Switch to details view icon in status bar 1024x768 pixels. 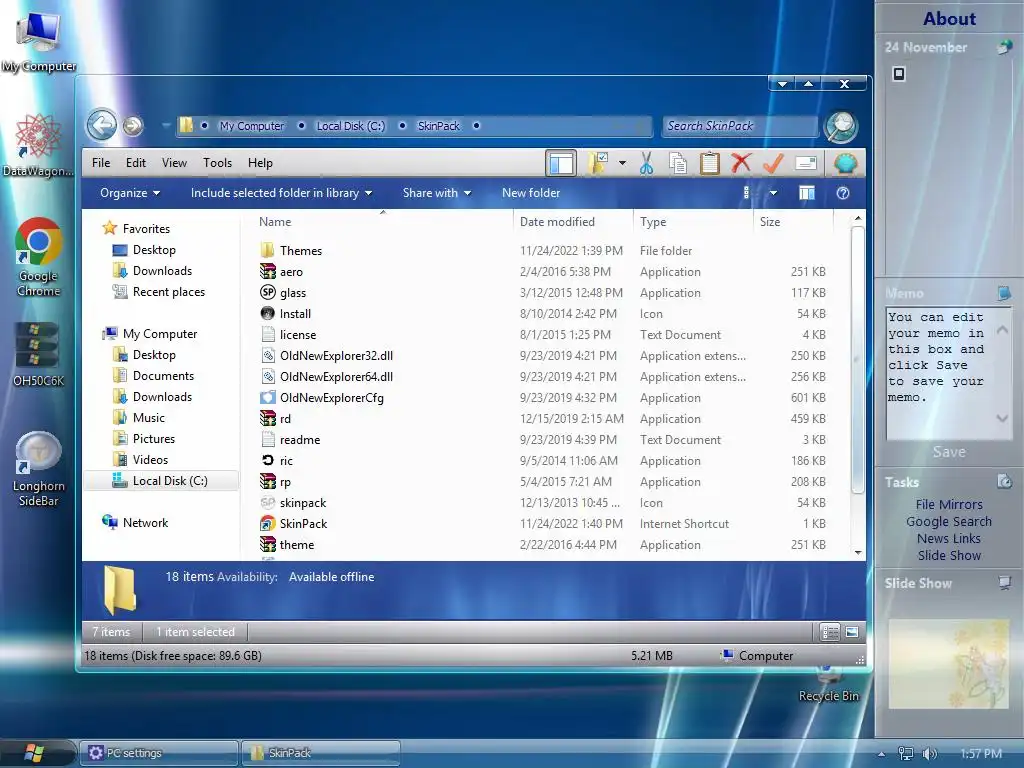pos(830,632)
